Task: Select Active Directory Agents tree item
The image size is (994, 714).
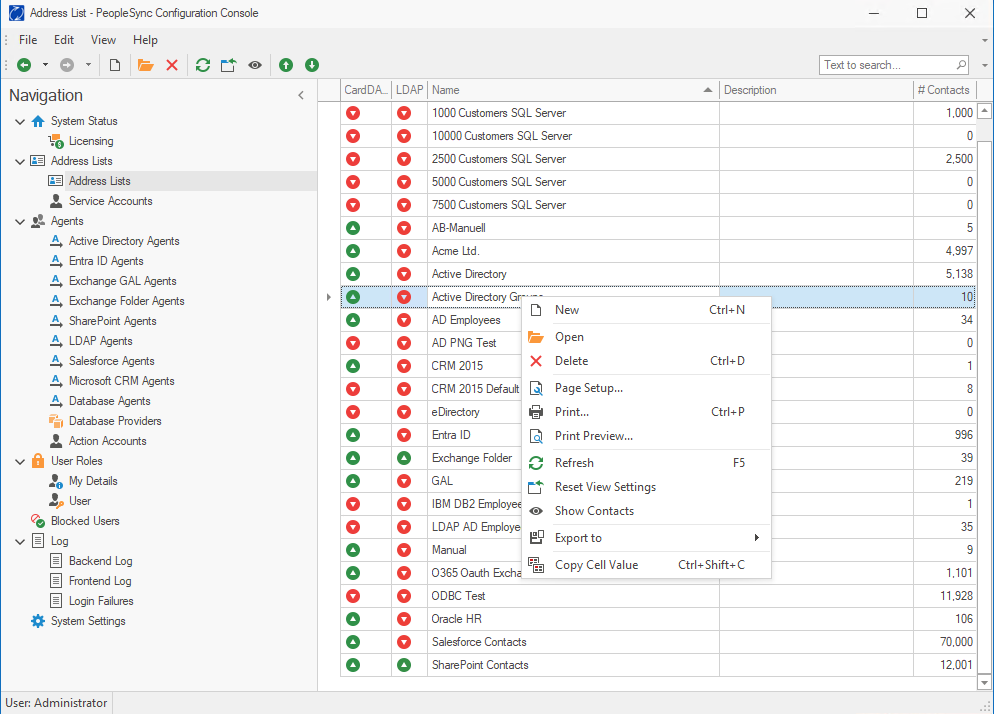Action: point(124,241)
